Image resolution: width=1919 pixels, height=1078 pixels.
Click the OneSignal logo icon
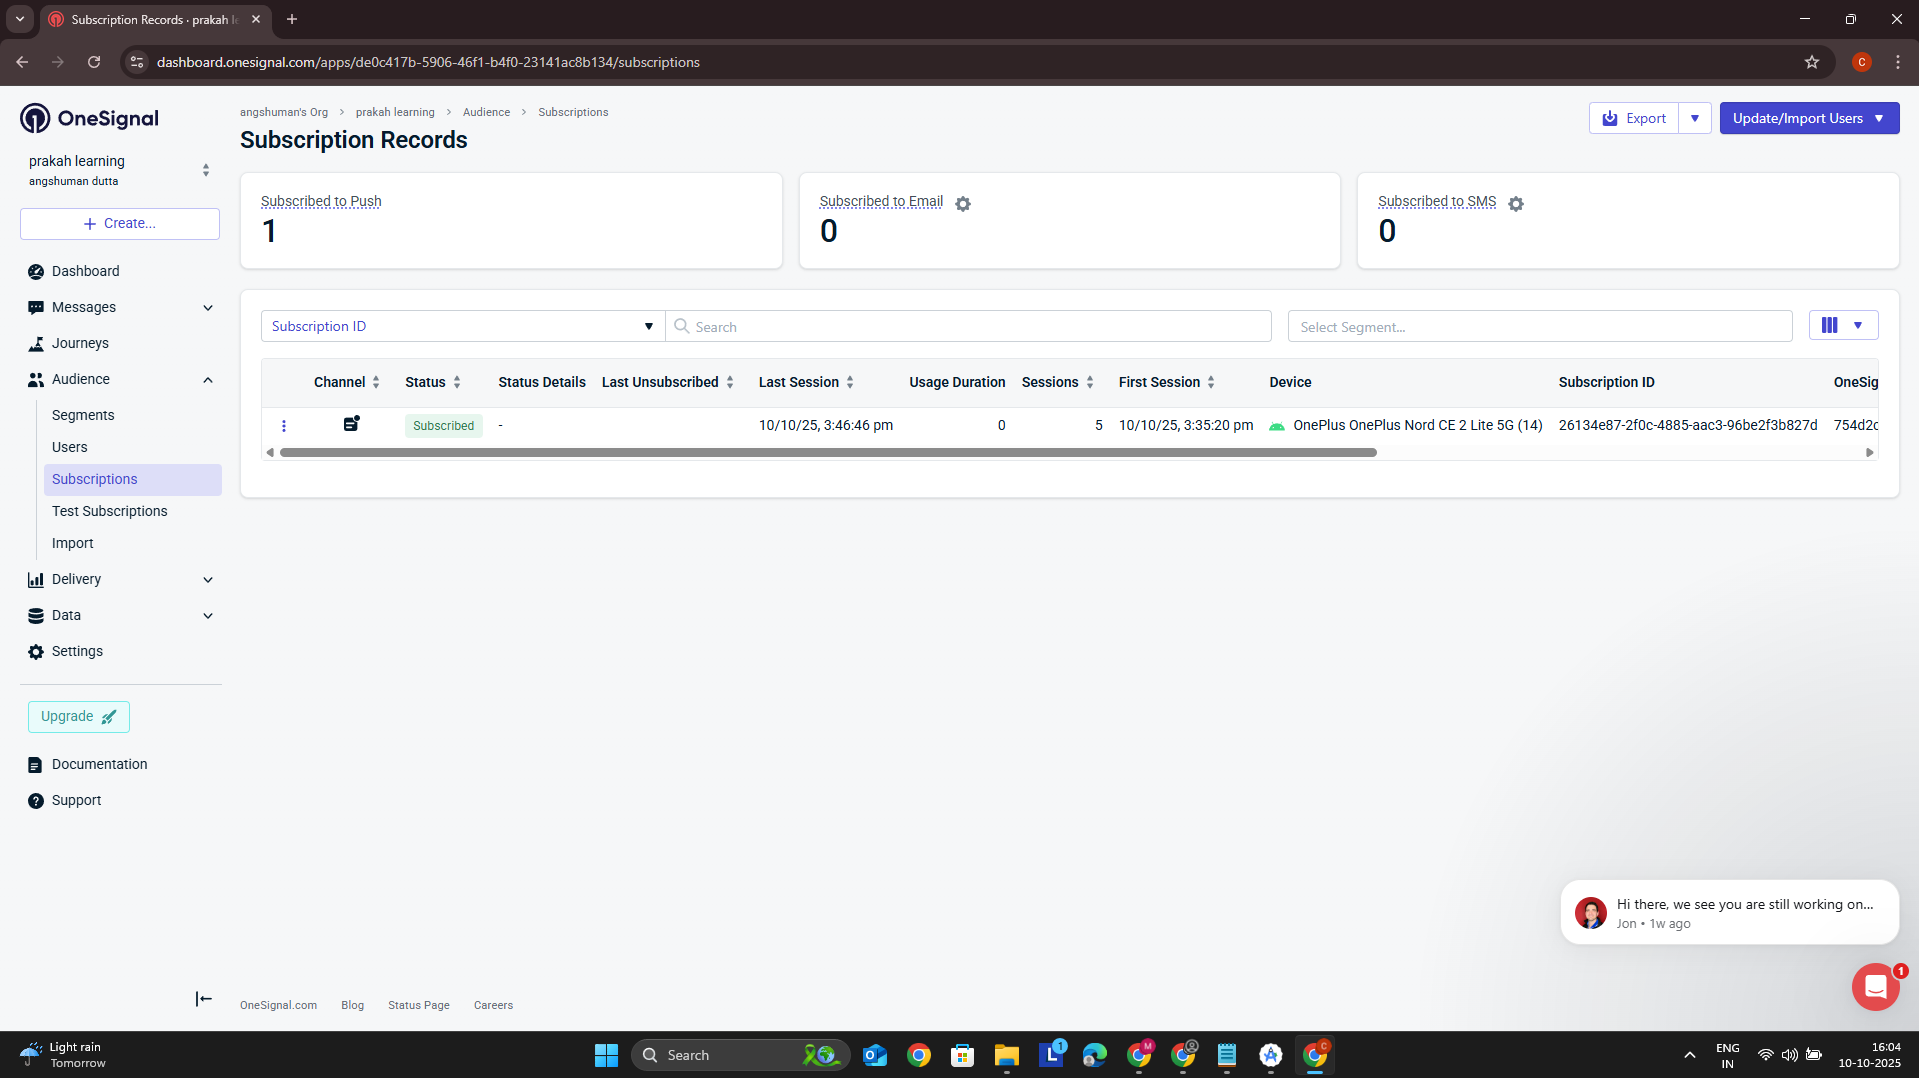35,118
